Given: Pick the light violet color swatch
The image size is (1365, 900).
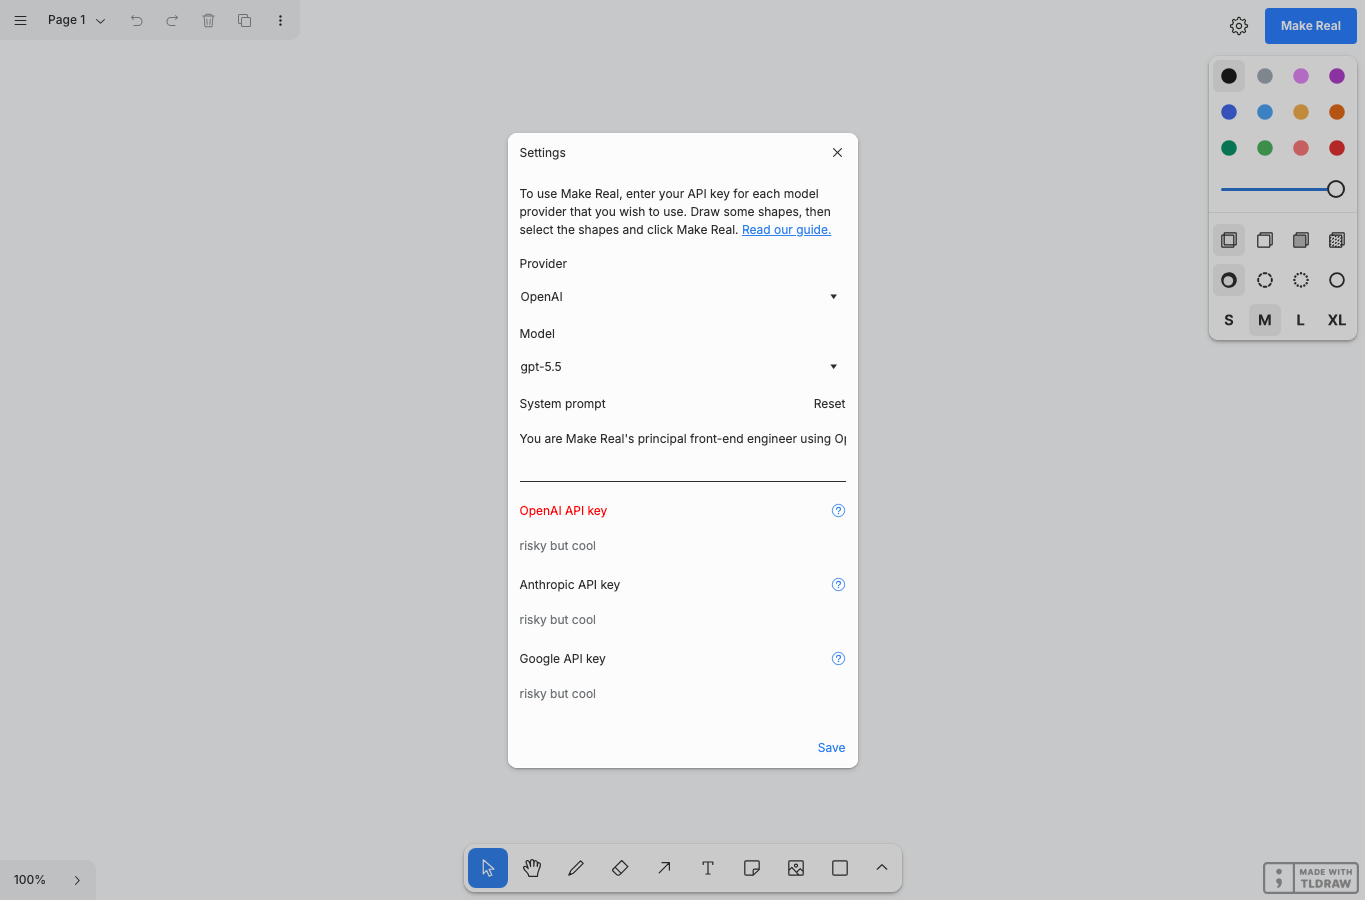Looking at the screenshot, I should click(1301, 76).
